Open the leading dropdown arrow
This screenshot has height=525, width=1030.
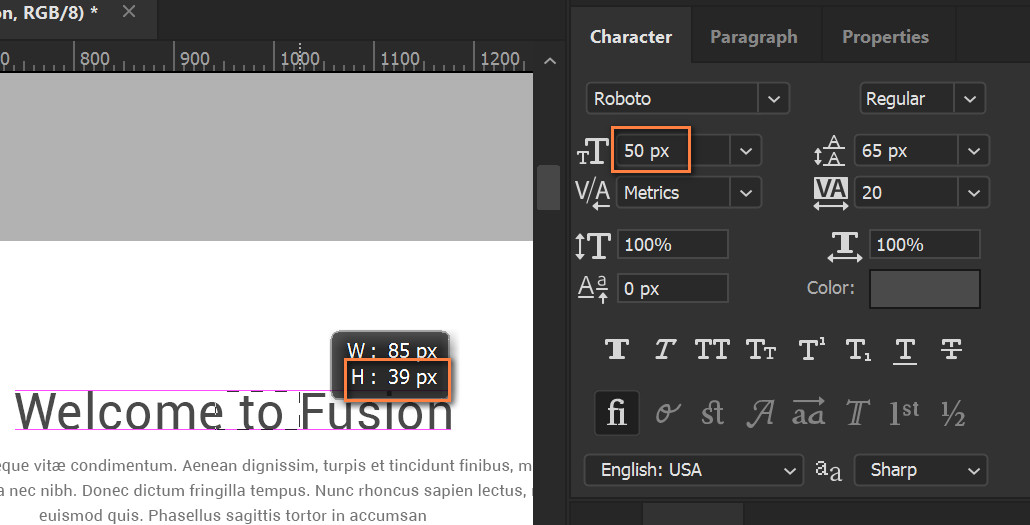coord(974,150)
